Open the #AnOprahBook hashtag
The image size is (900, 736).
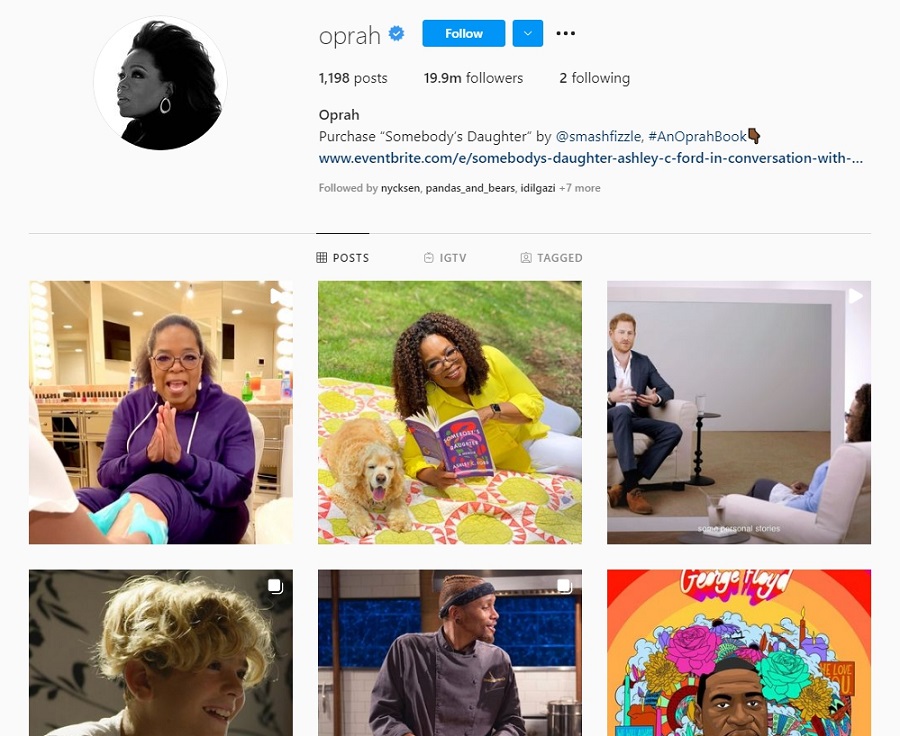(x=697, y=137)
